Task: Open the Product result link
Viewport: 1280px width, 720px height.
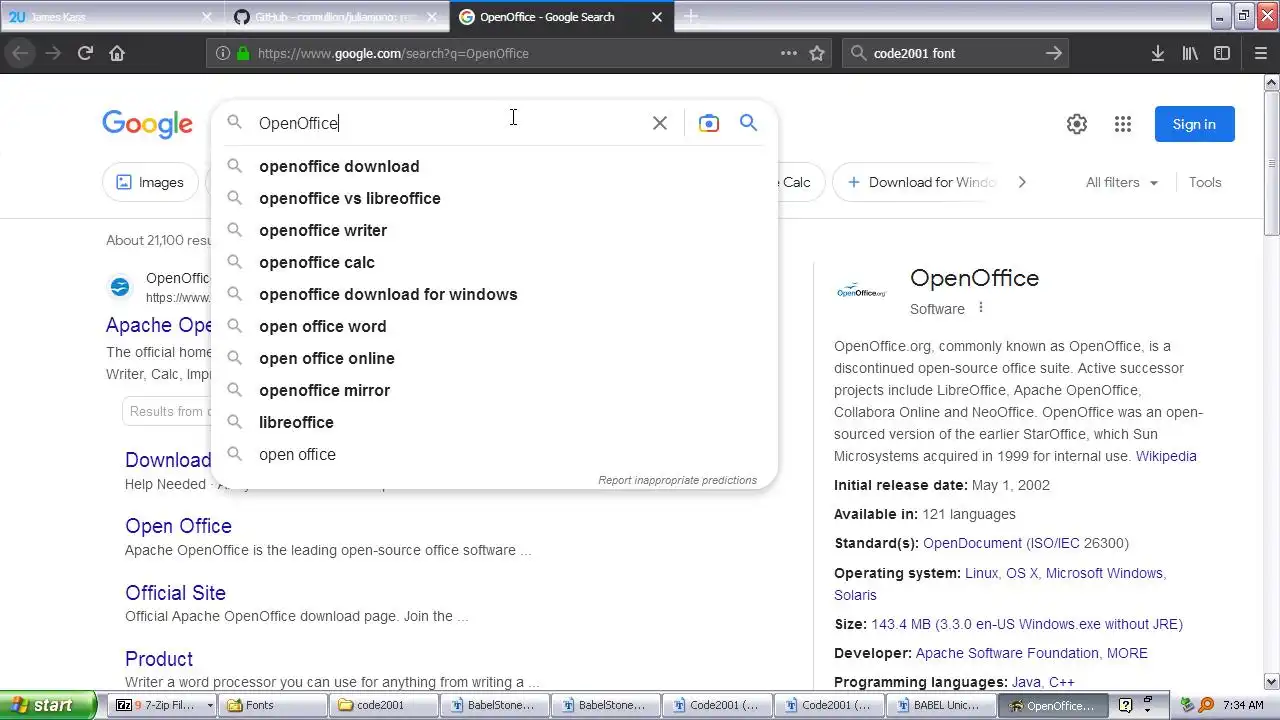Action: (x=159, y=659)
